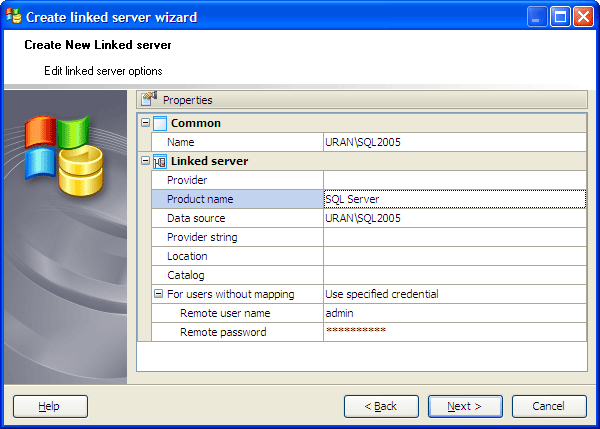The image size is (600, 429).
Task: Click the Provider string value field
Action: pyautogui.click(x=455, y=237)
